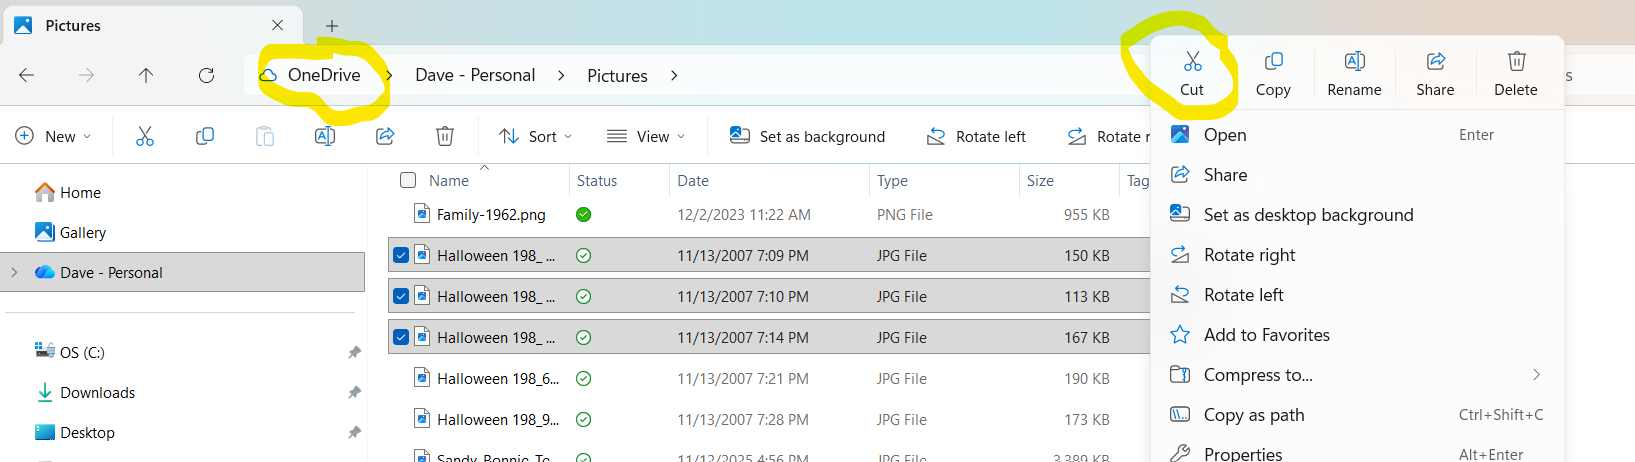1635x462 pixels.
Task: Click the toolbar Paste icon
Action: 265,136
